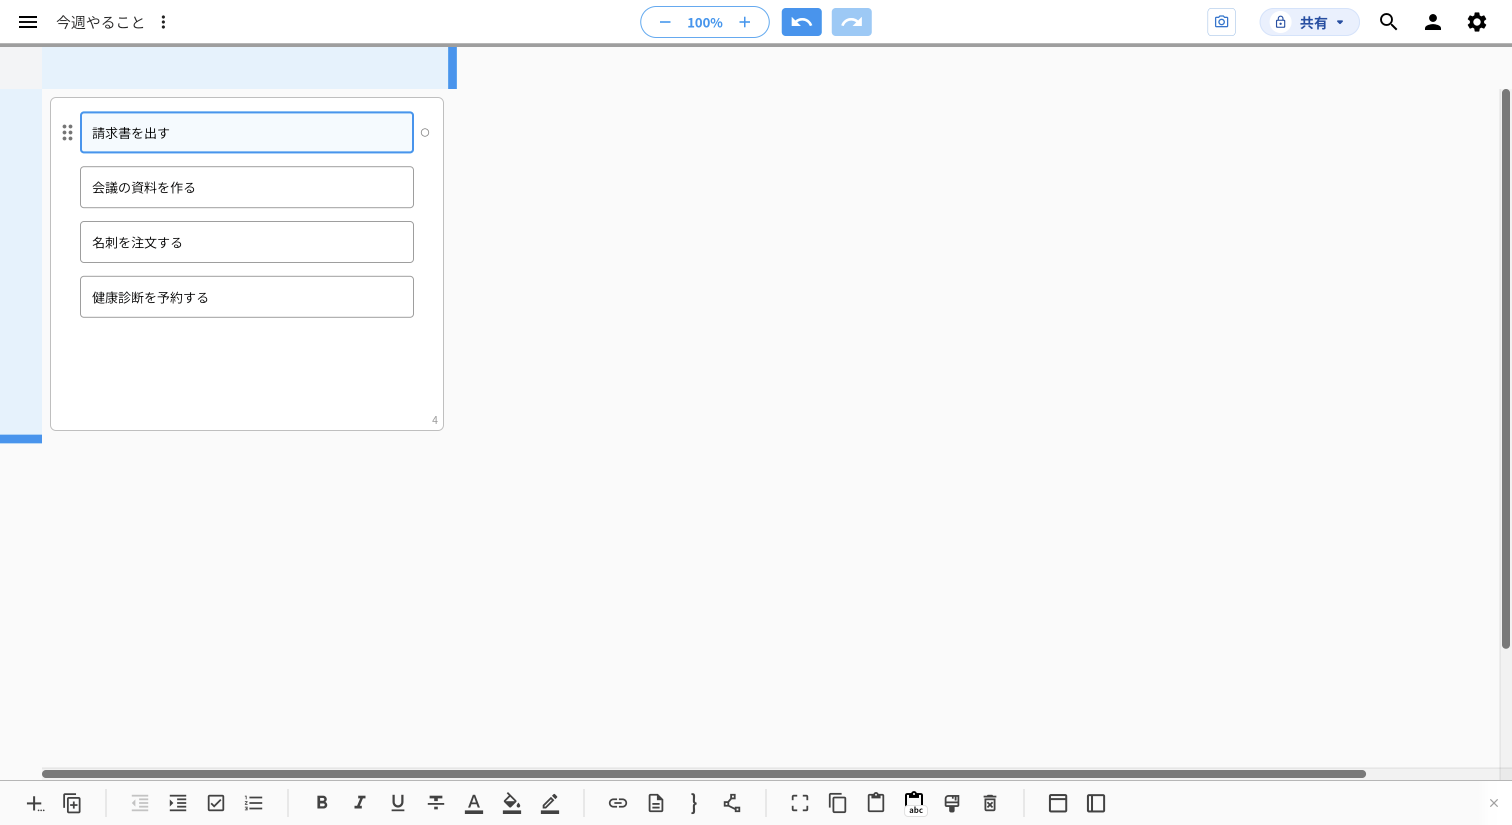Click the document title 今週やること
The height and width of the screenshot is (825, 1512).
[100, 22]
